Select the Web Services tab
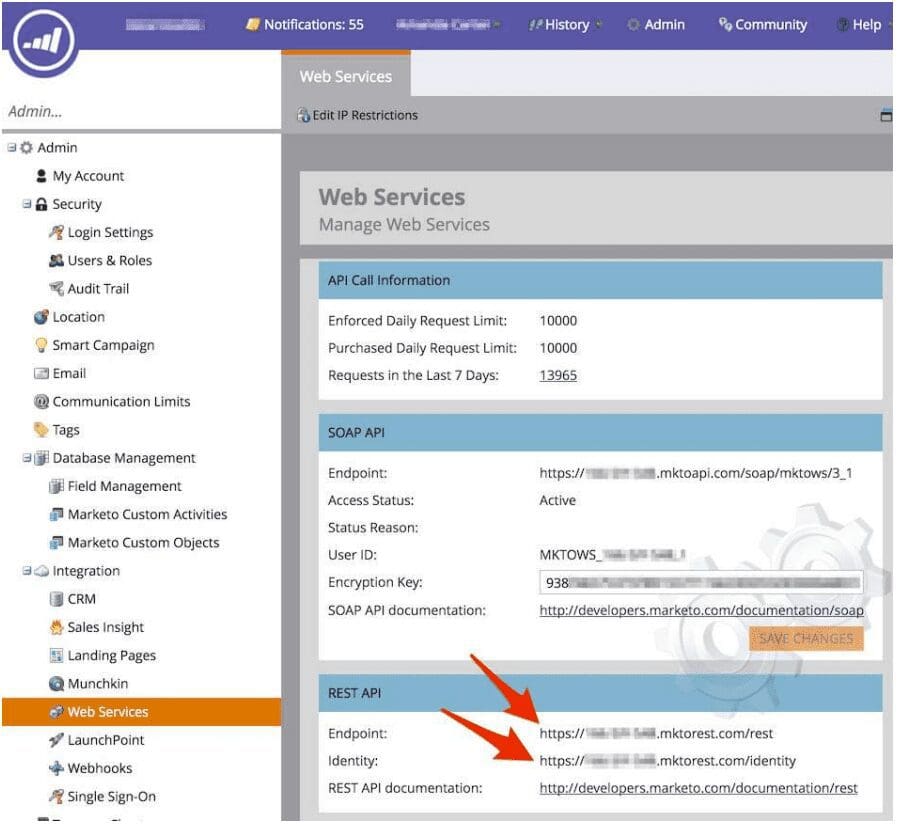The height and width of the screenshot is (828, 900). 346,76
